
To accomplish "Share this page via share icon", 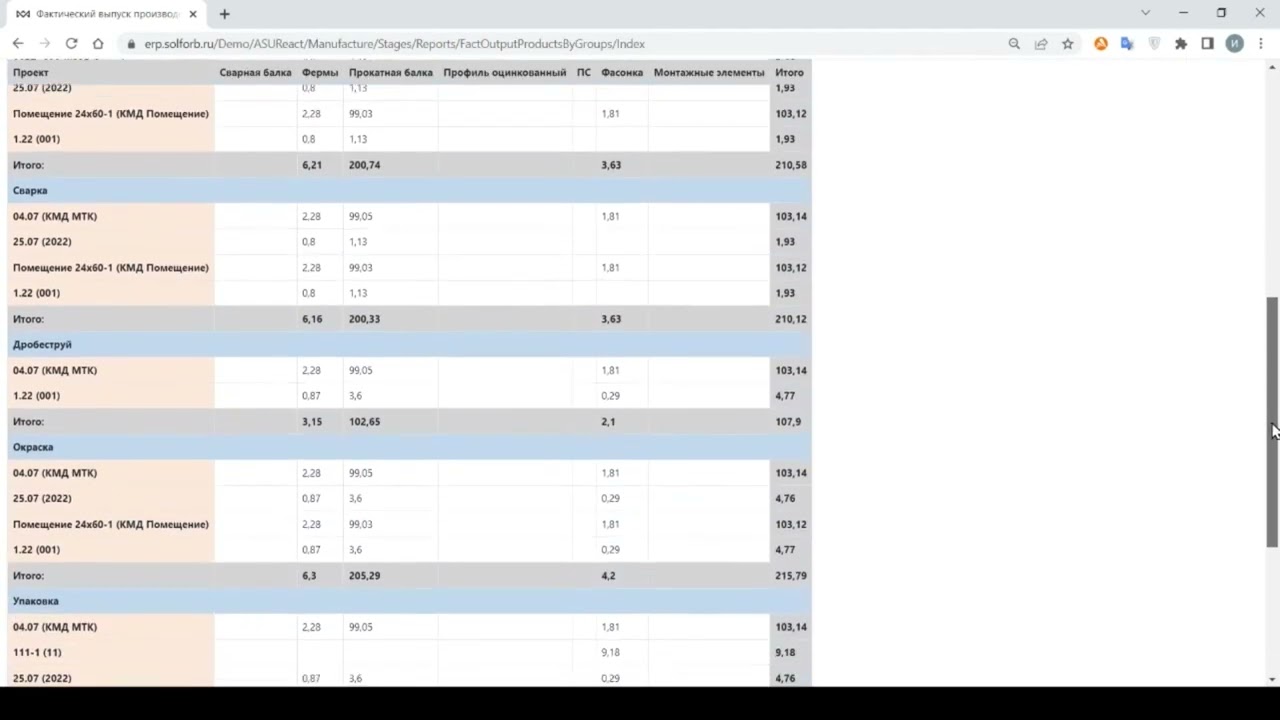I will tap(1041, 44).
